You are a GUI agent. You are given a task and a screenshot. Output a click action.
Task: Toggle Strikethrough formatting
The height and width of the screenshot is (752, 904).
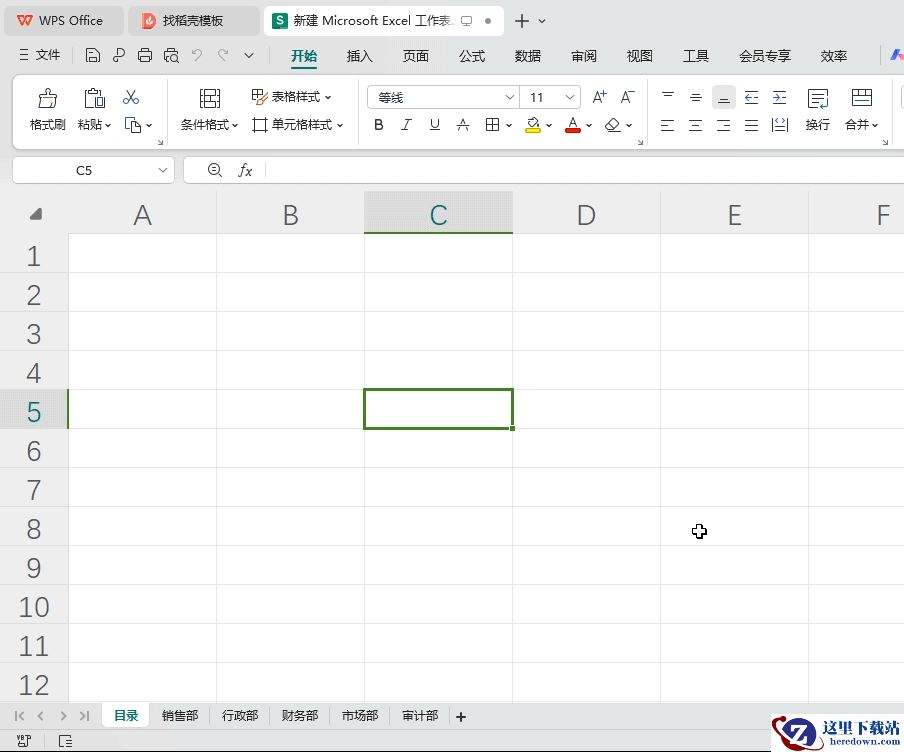click(463, 125)
